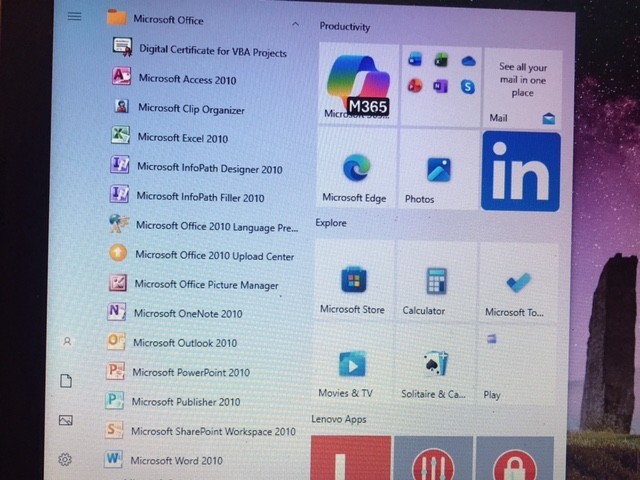Open the hamburger menu at top of Start

pos(74,16)
